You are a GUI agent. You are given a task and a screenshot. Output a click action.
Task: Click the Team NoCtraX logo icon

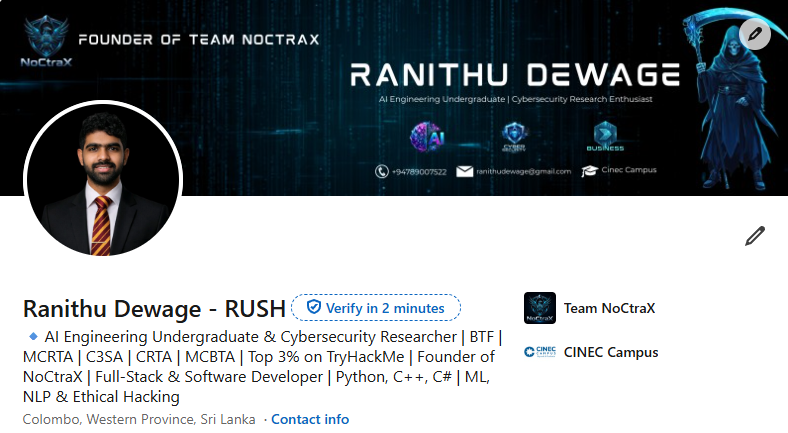tap(540, 308)
